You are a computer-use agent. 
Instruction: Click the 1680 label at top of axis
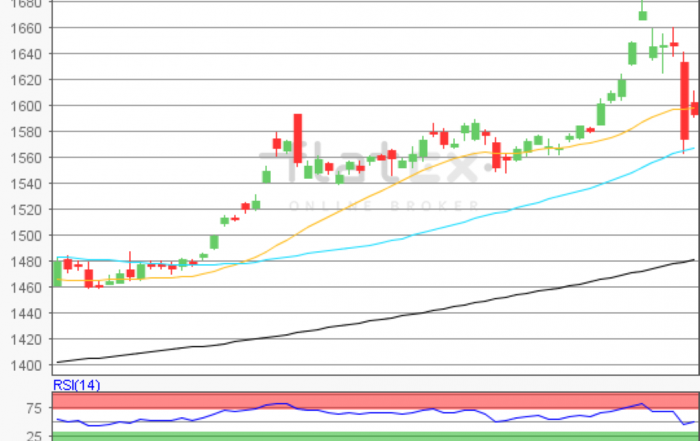[x=25, y=4]
